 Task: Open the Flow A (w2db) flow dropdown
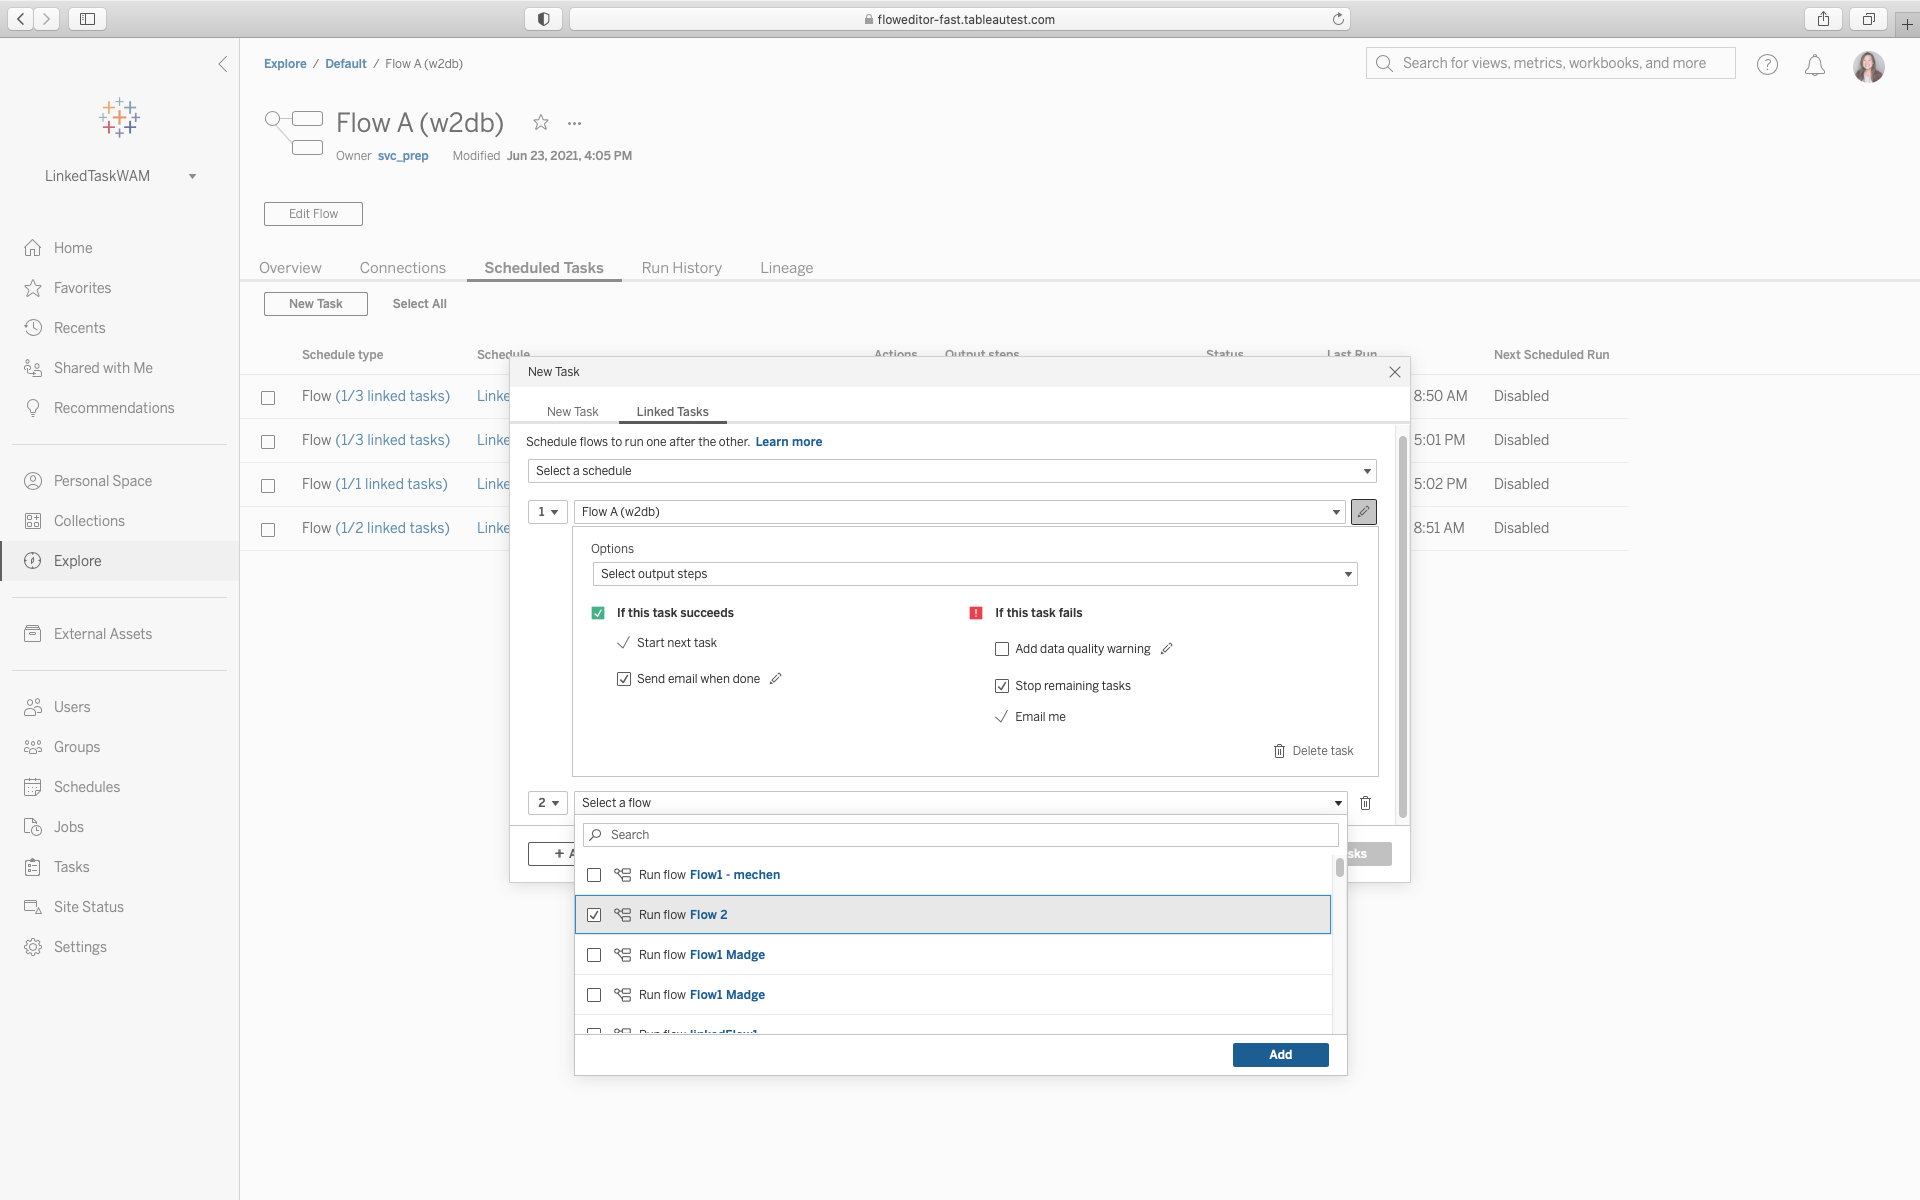[x=960, y=512]
